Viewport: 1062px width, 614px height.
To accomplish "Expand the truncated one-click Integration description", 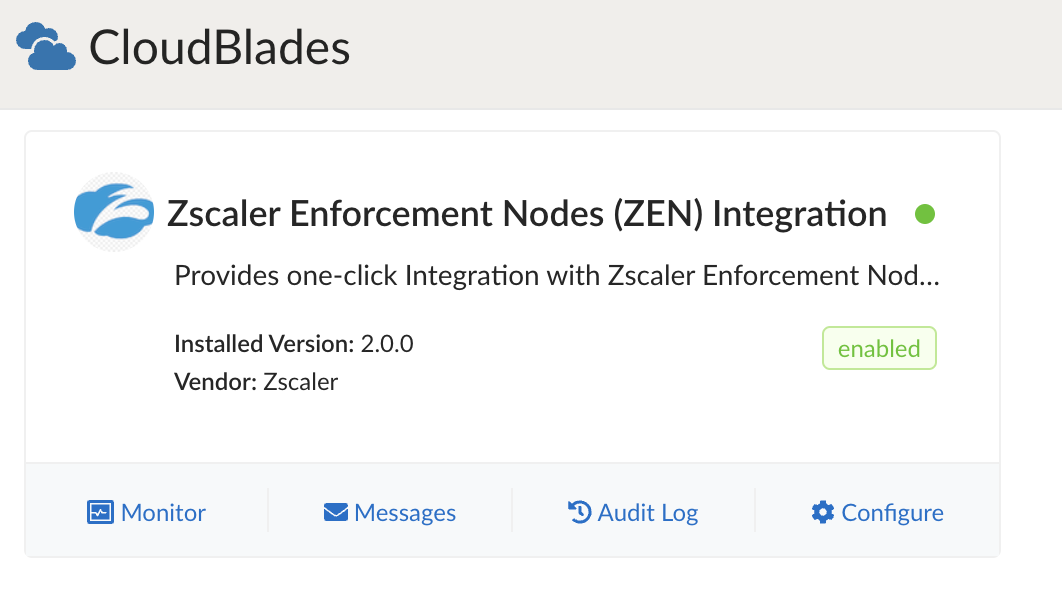I will 556,276.
